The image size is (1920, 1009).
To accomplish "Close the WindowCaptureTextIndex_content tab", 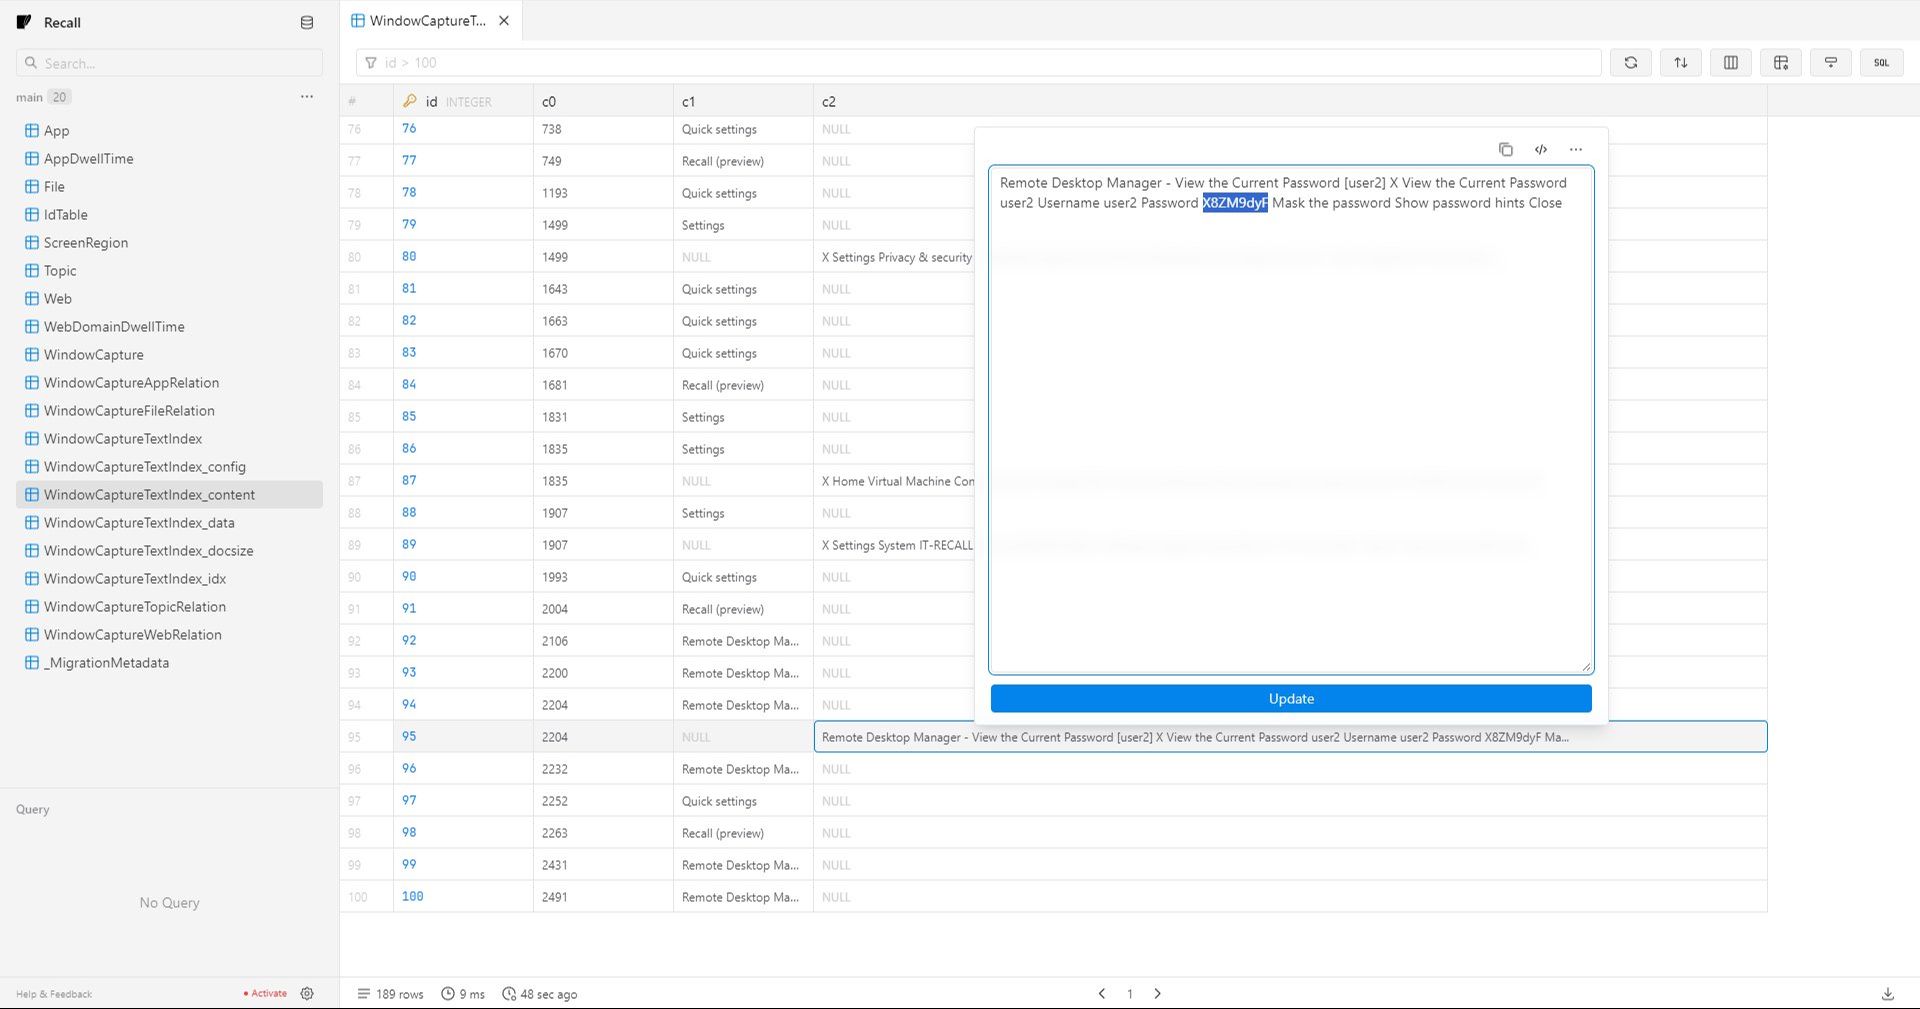I will pyautogui.click(x=504, y=21).
